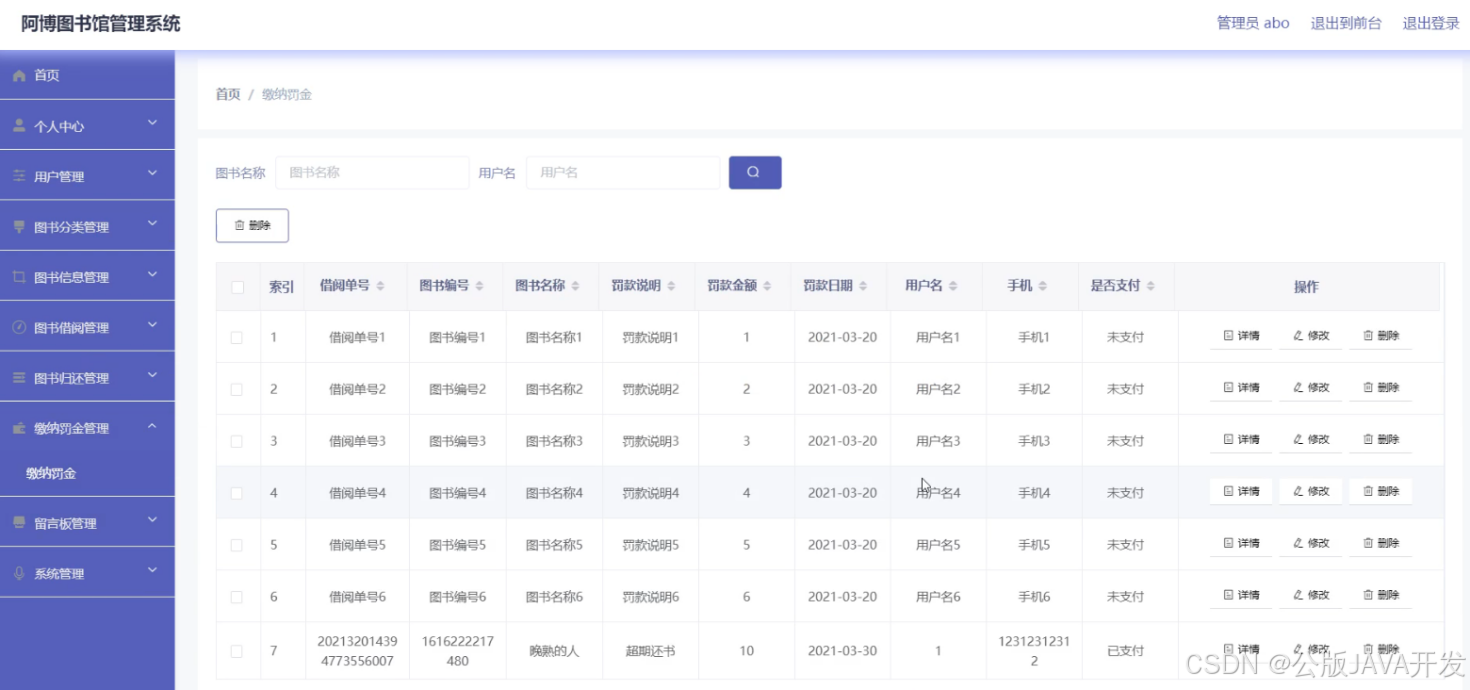Open the 系统管理 sidebar menu

point(87,572)
